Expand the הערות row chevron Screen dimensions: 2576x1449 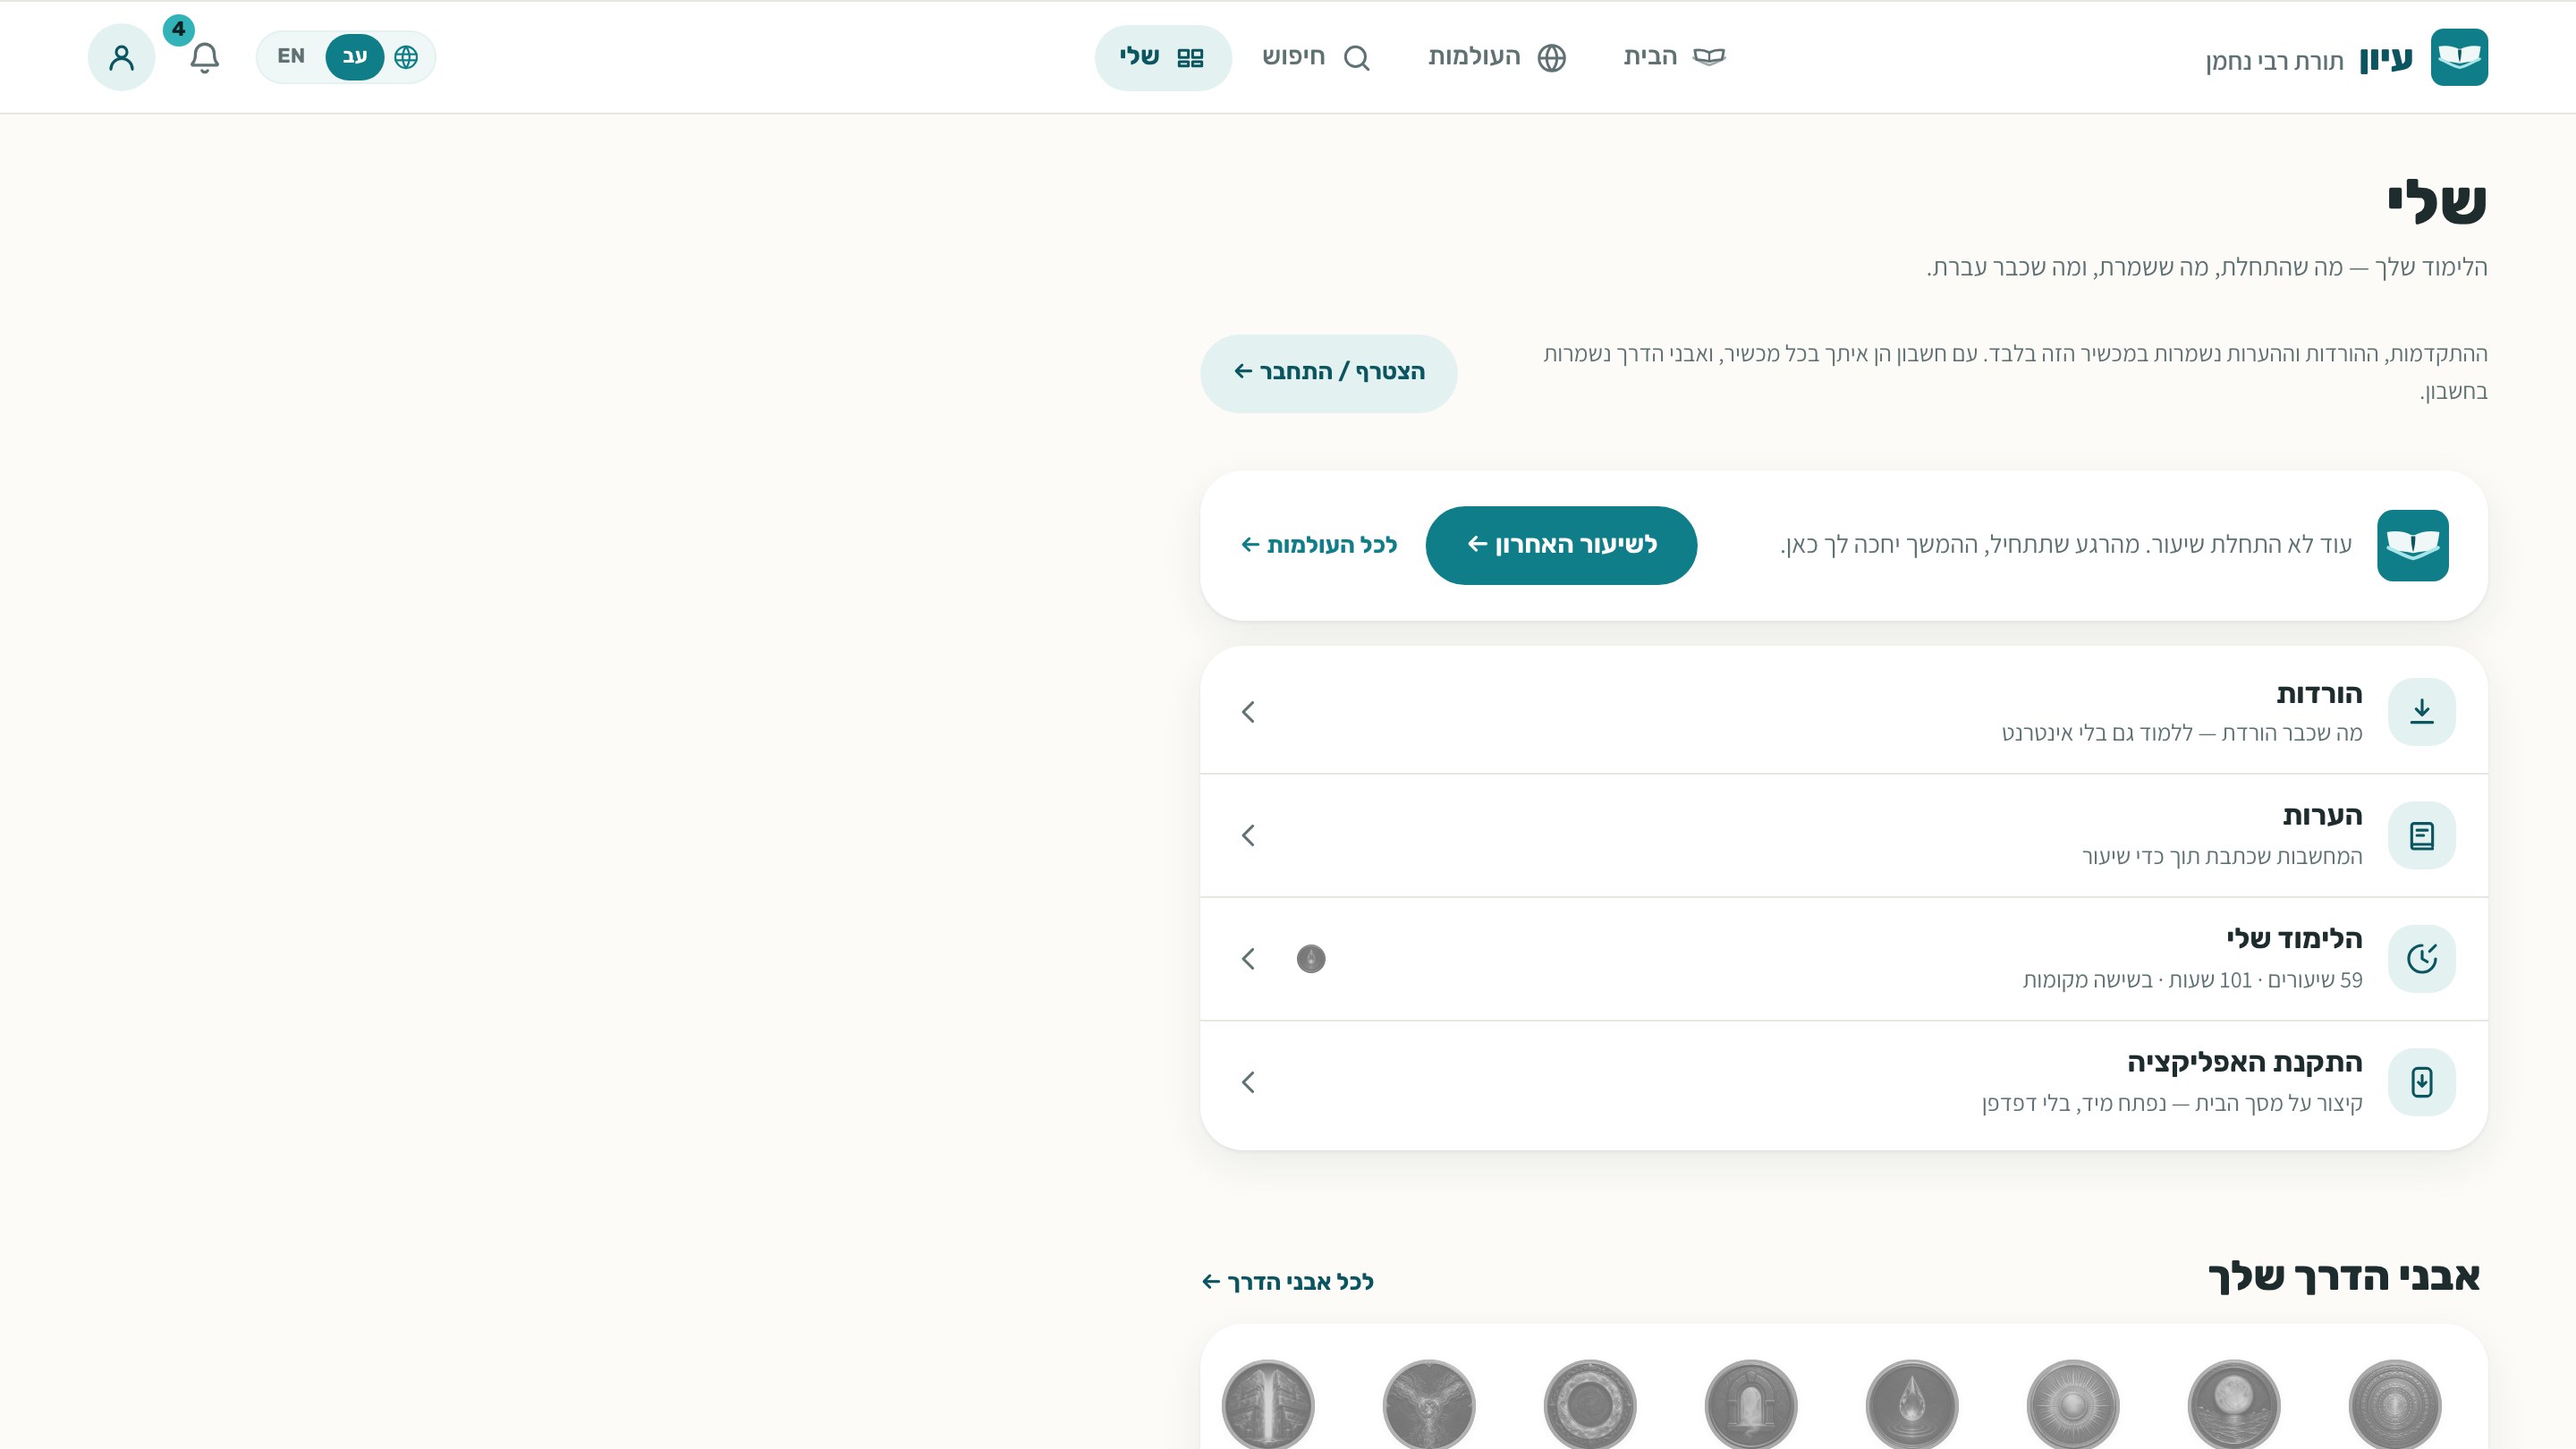coord(1248,835)
